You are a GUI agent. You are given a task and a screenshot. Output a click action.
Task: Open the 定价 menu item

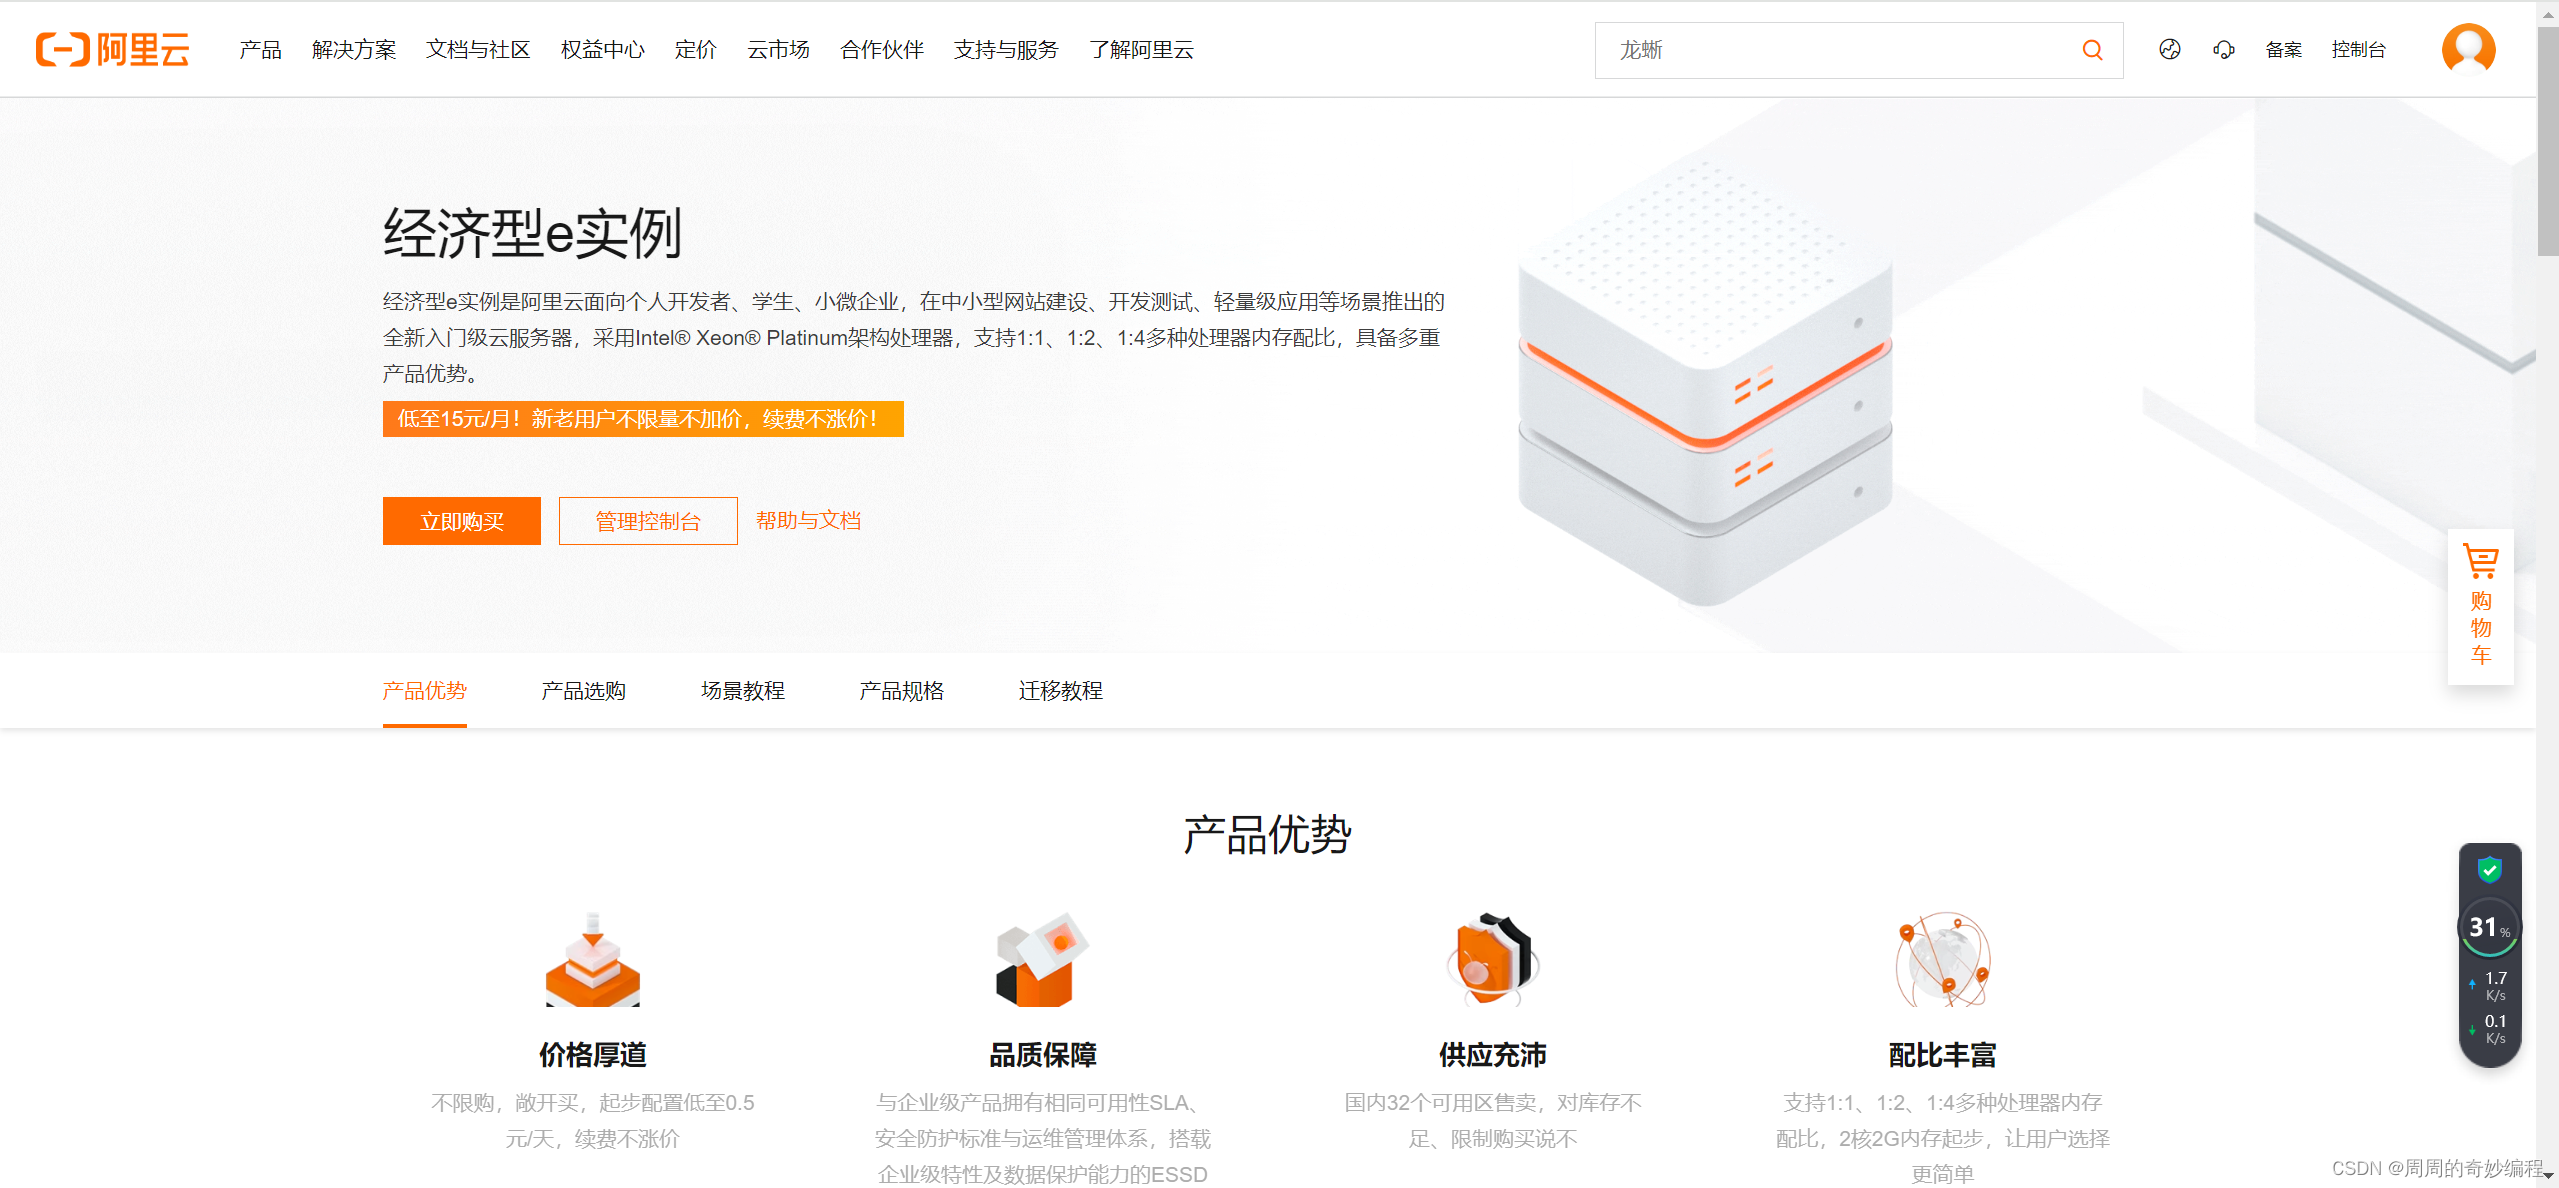tap(696, 49)
